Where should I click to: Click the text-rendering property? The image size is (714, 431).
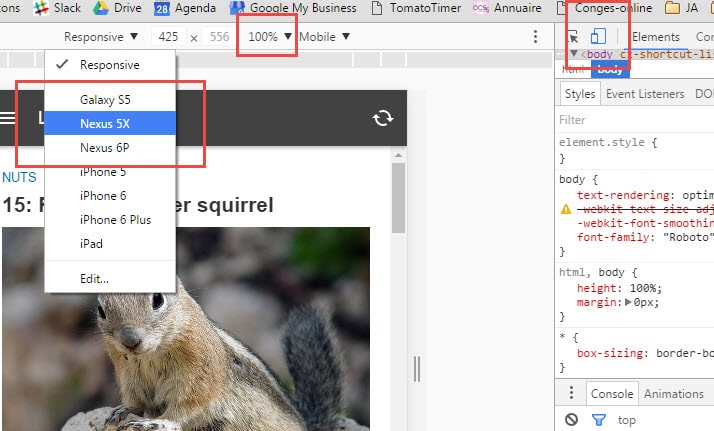[623, 195]
